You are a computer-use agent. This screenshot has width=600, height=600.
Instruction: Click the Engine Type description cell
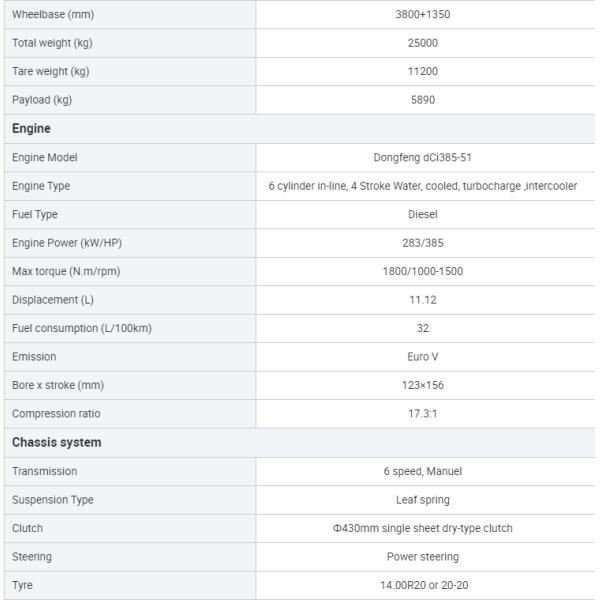click(x=423, y=186)
